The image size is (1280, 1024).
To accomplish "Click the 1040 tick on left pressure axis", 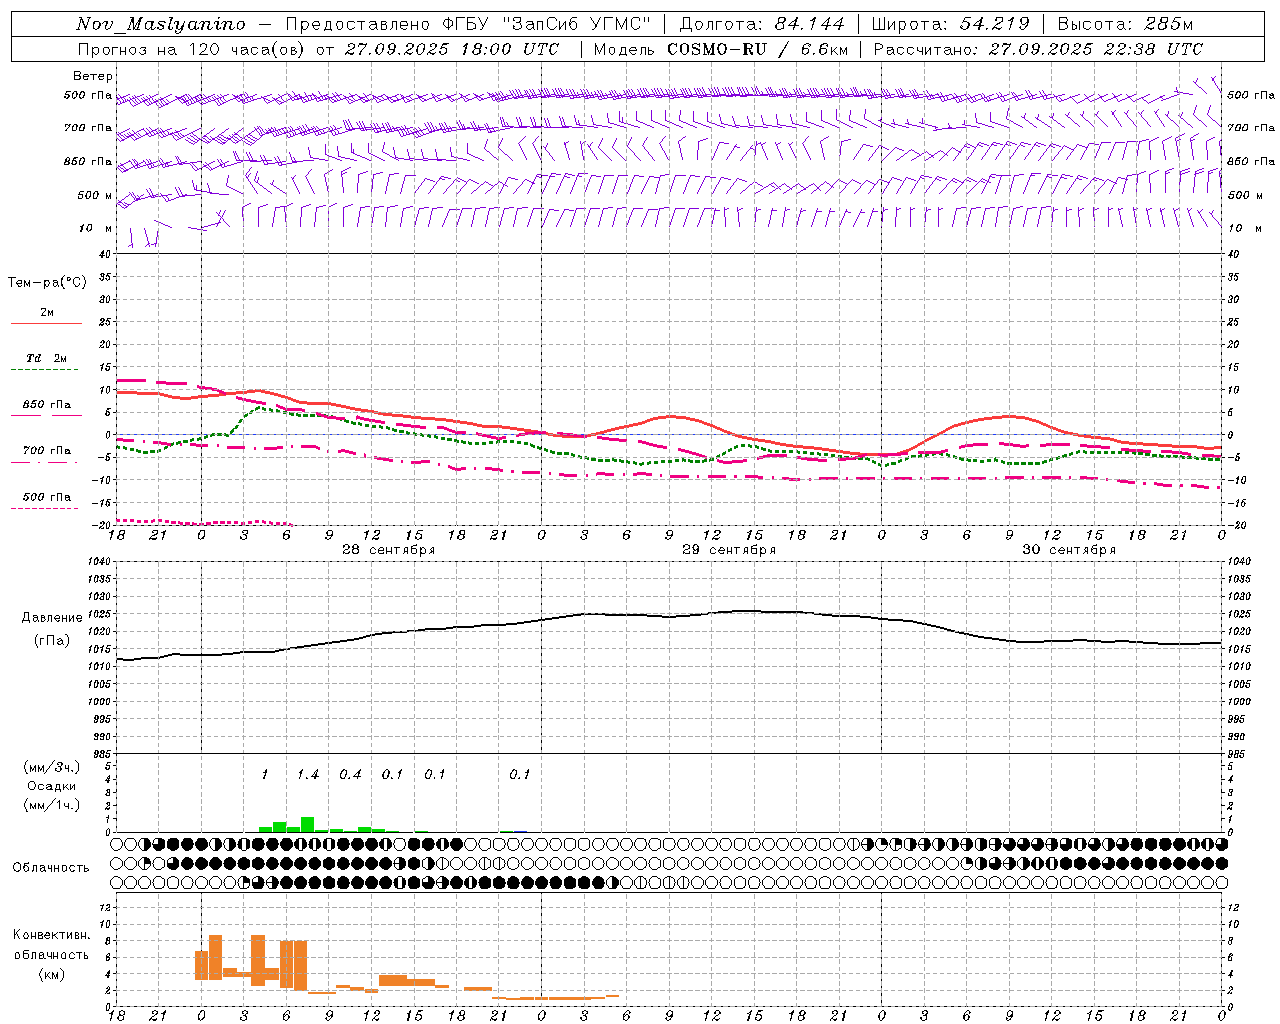I will pyautogui.click(x=99, y=562).
